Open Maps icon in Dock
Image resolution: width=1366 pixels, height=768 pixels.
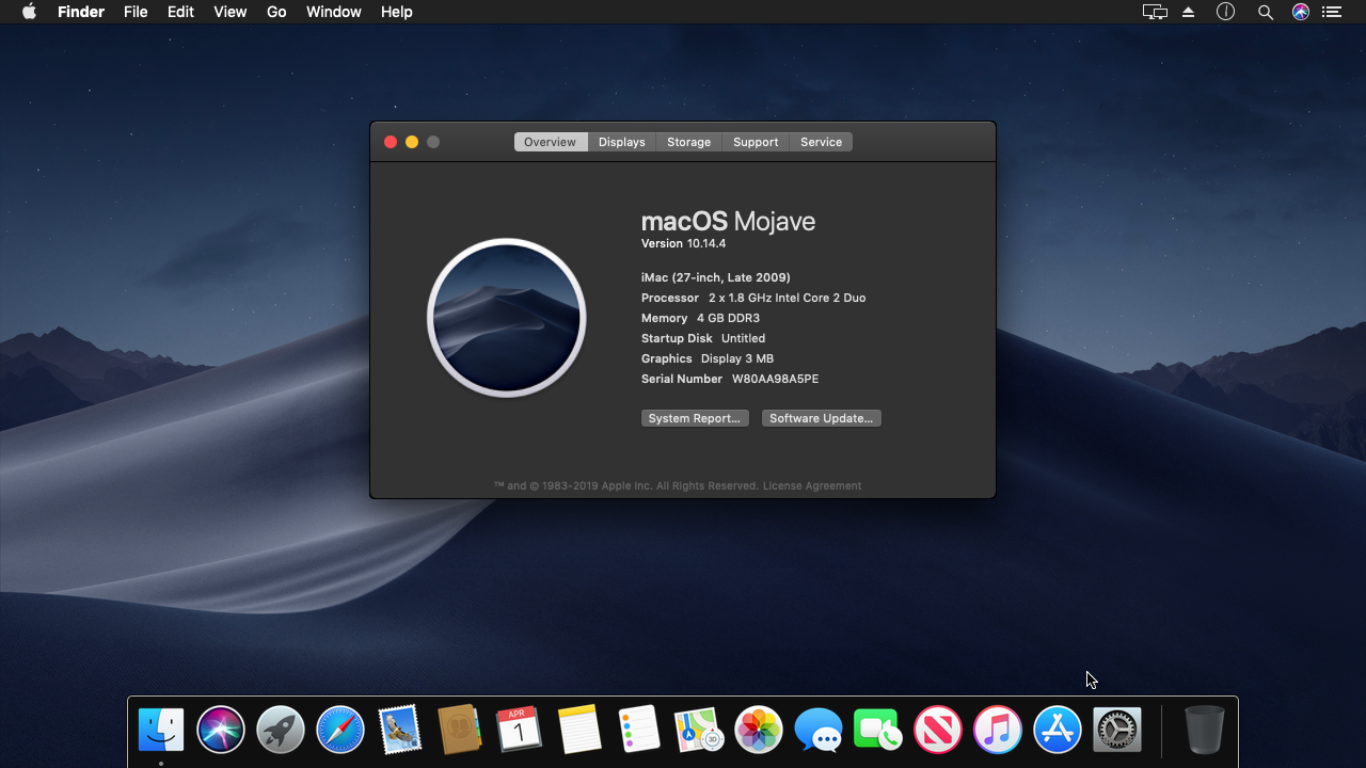(x=699, y=730)
